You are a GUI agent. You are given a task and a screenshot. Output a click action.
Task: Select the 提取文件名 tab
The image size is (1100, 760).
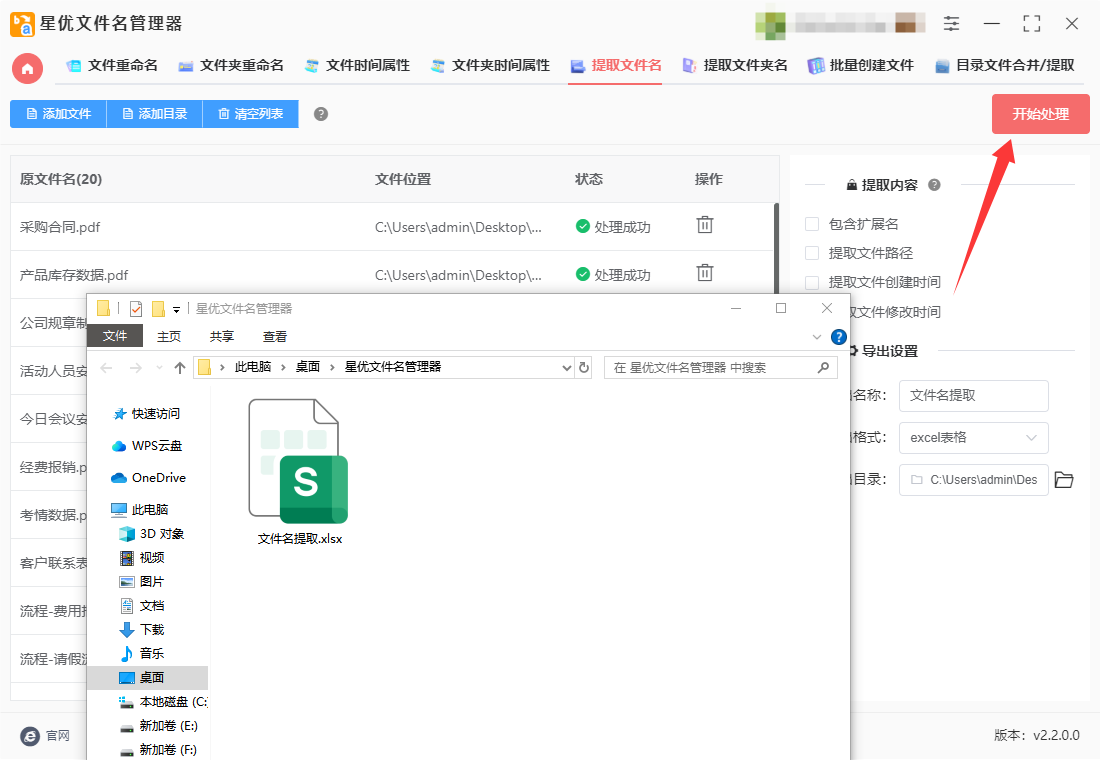[615, 65]
